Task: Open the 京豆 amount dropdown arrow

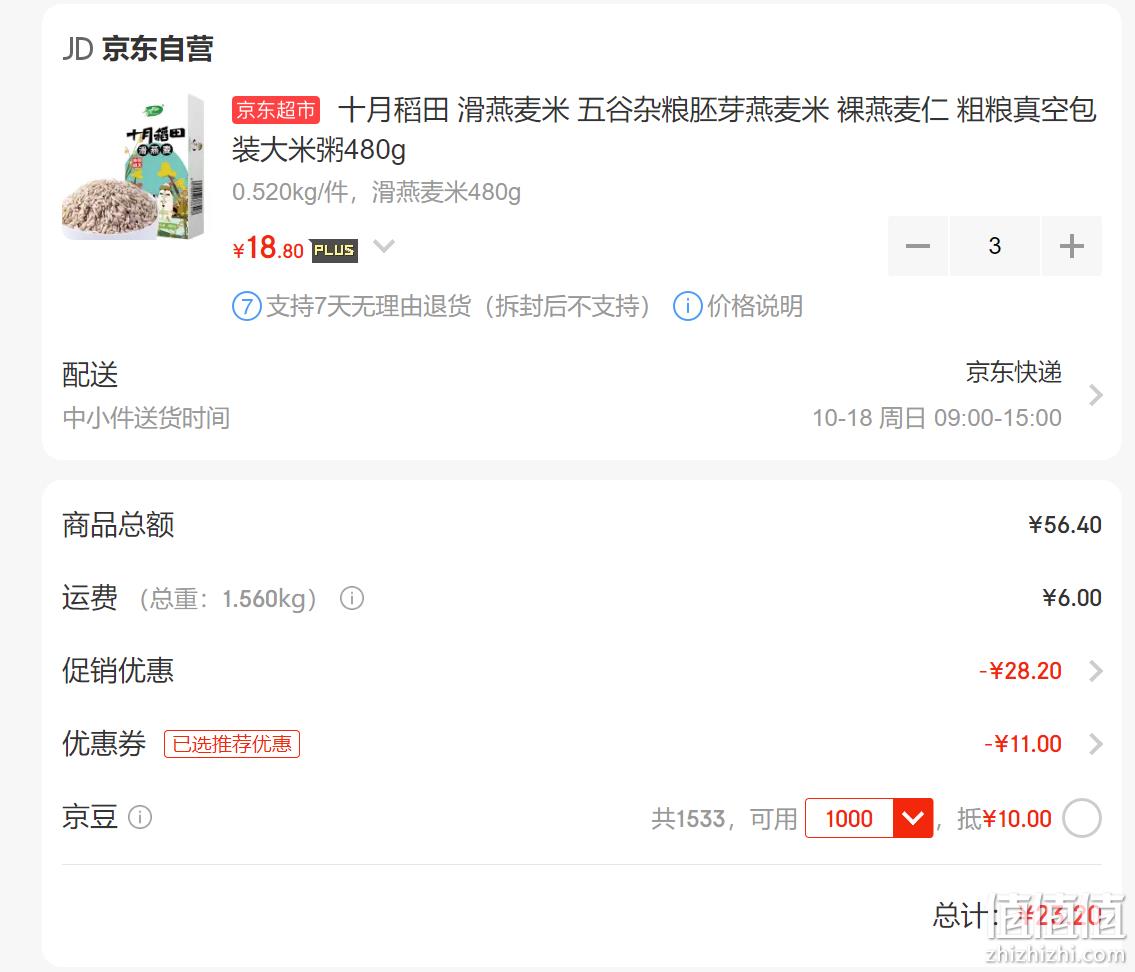Action: pyautogui.click(x=913, y=818)
